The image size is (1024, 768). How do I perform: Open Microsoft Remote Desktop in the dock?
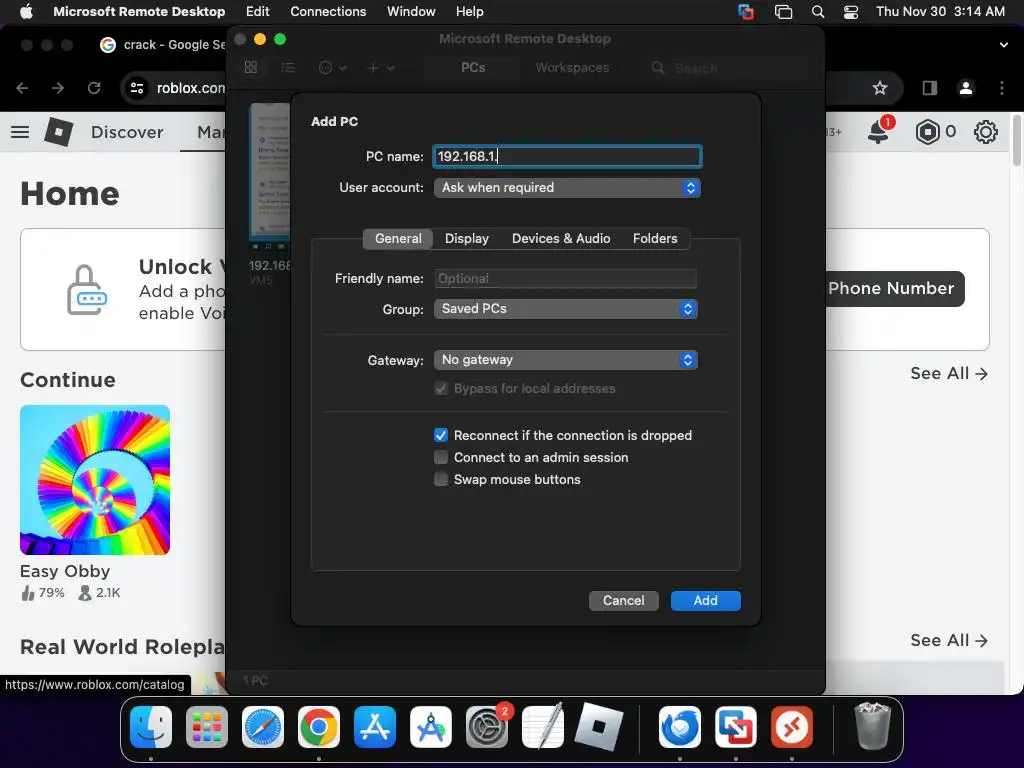[792, 727]
